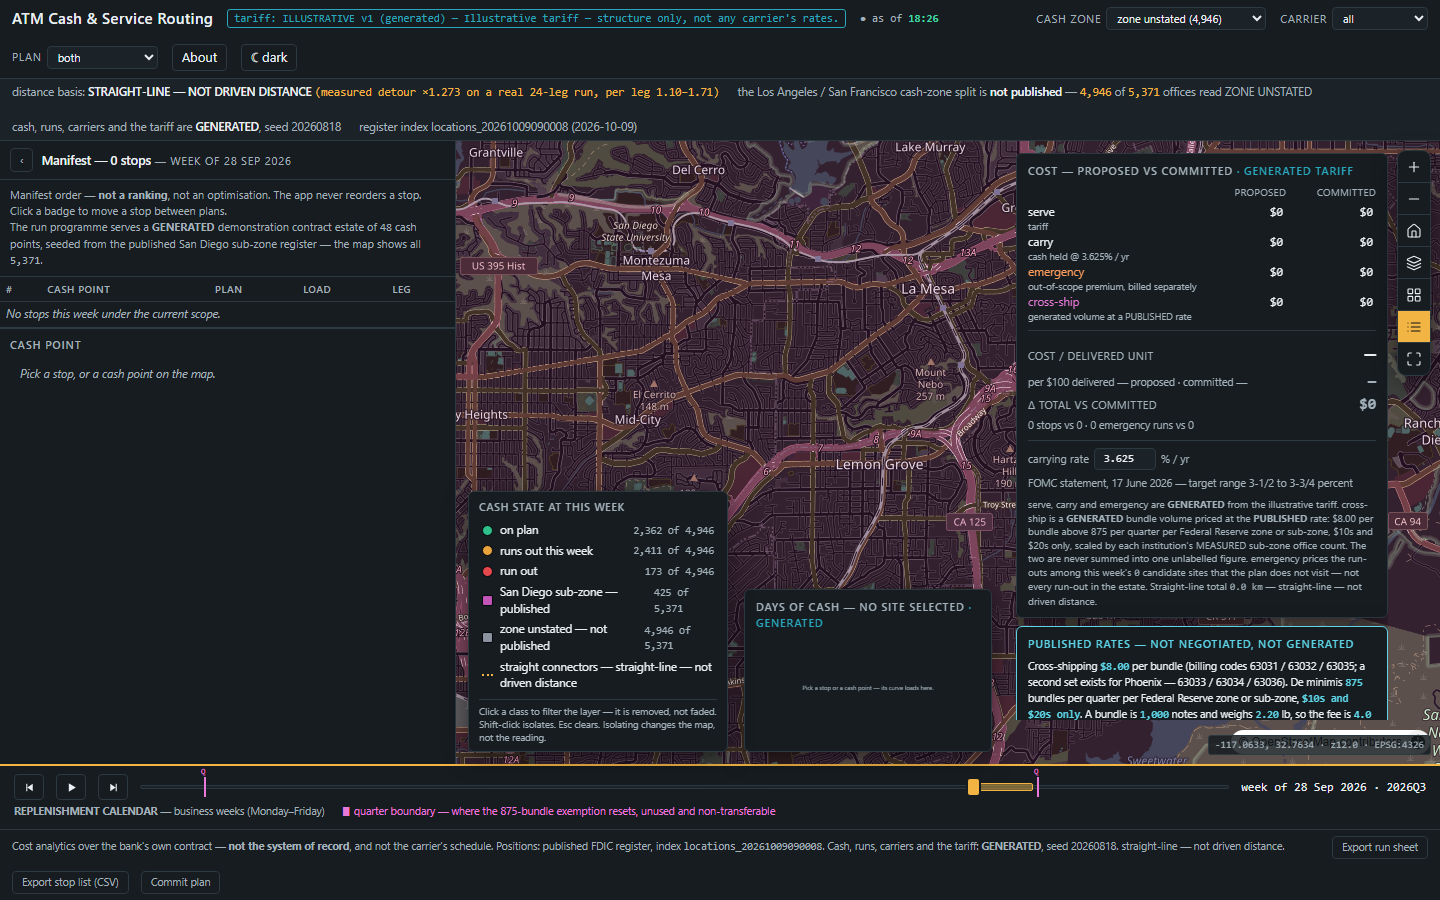Zoom out on the map
Viewport: 1440px width, 900px height.
[x=1414, y=199]
